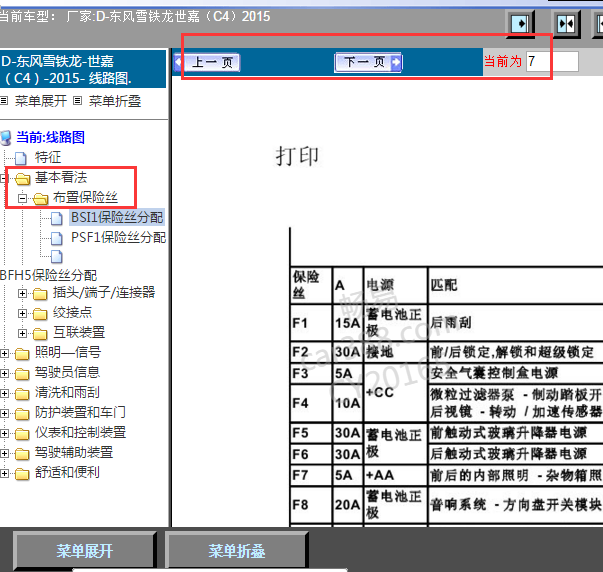The height and width of the screenshot is (572, 603).
Task: Click the 20A amperage cell
Action: click(348, 504)
